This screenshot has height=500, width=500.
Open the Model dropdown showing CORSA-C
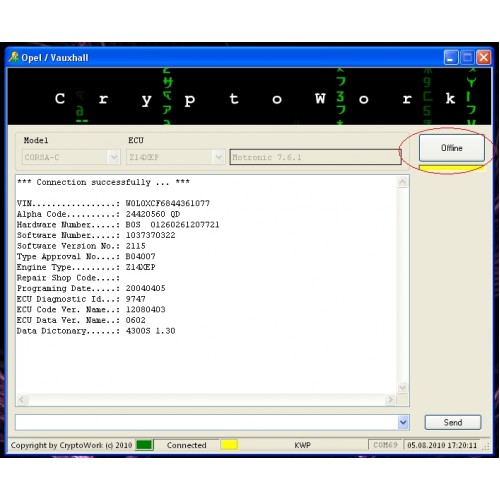[x=72, y=157]
